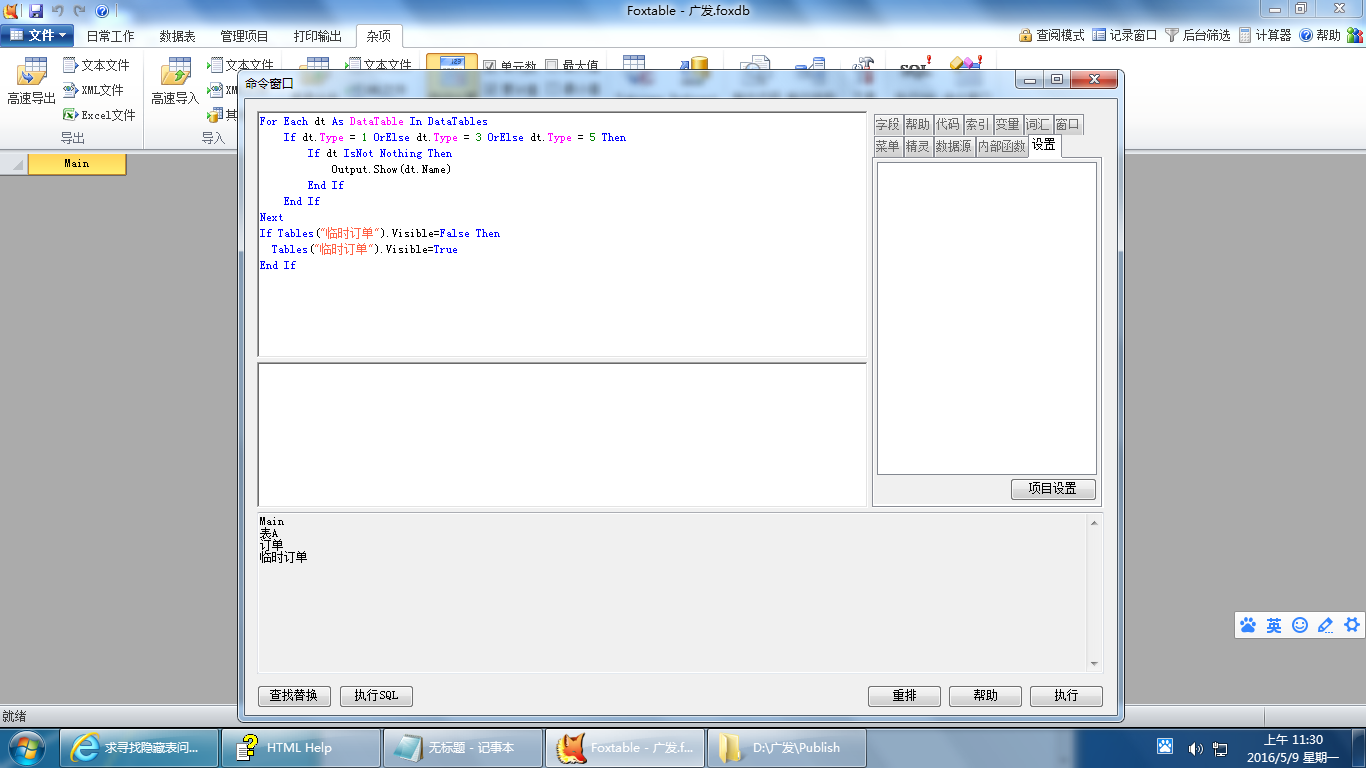Open the 日常工作 ribbon tab
Image resolution: width=1366 pixels, height=768 pixels.
110,36
